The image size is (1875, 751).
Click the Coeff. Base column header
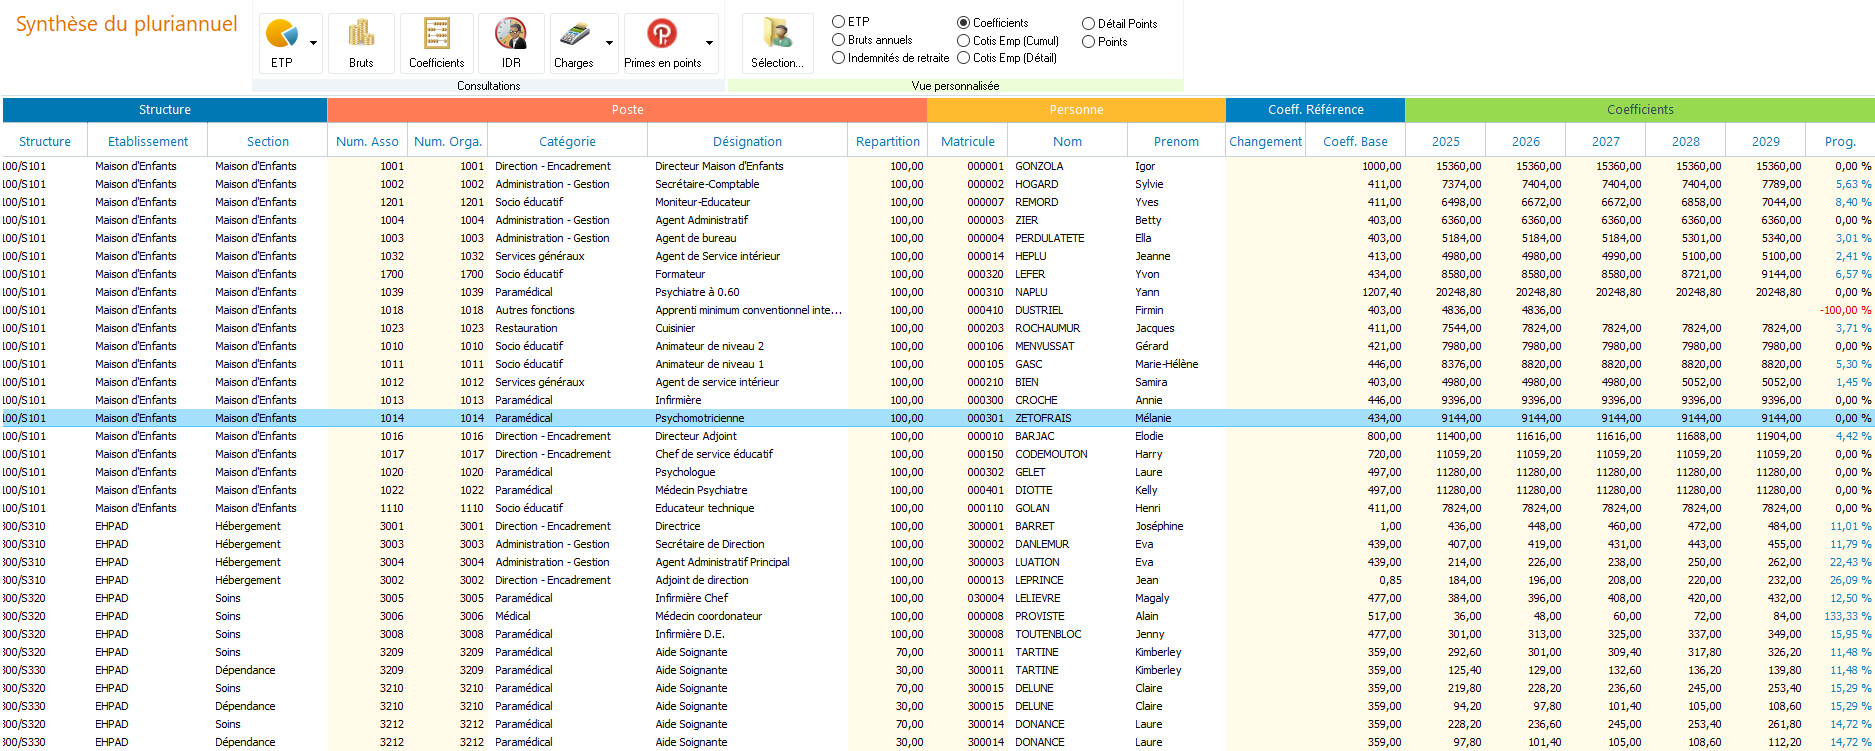1355,141
